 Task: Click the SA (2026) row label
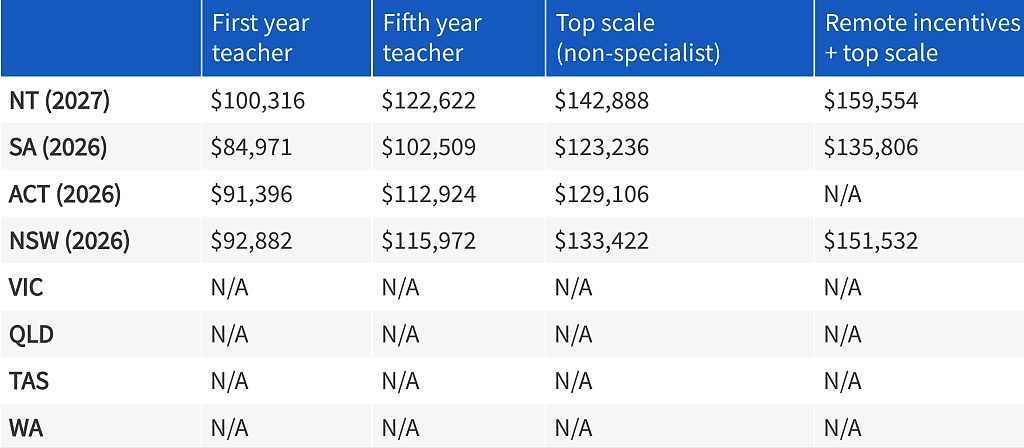(x=57, y=148)
